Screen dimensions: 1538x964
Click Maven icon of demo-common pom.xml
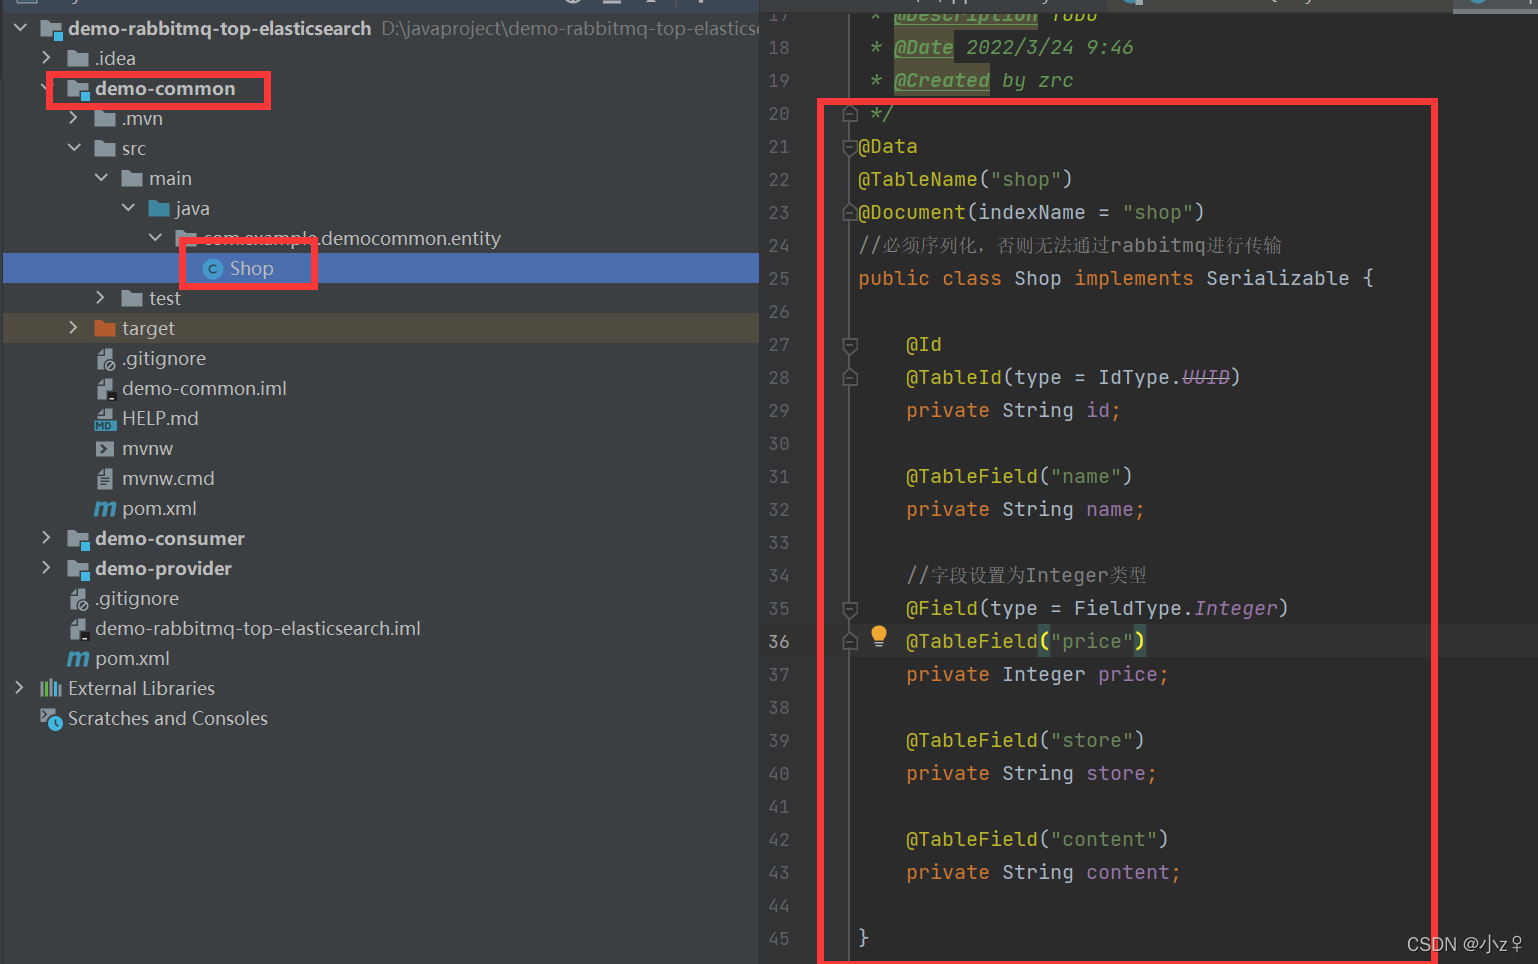point(105,509)
